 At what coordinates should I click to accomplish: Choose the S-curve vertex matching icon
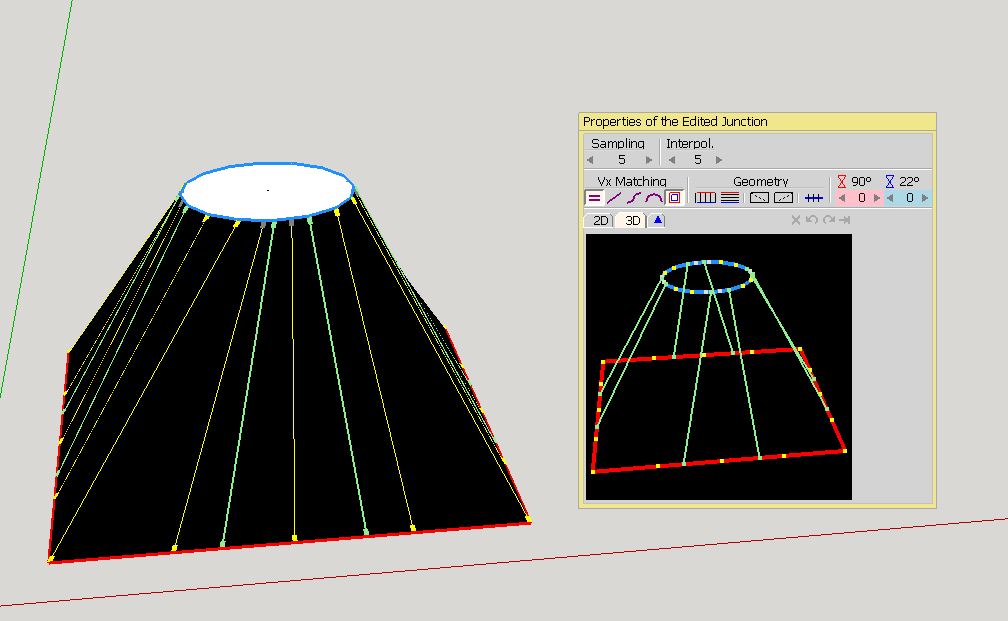coord(634,198)
